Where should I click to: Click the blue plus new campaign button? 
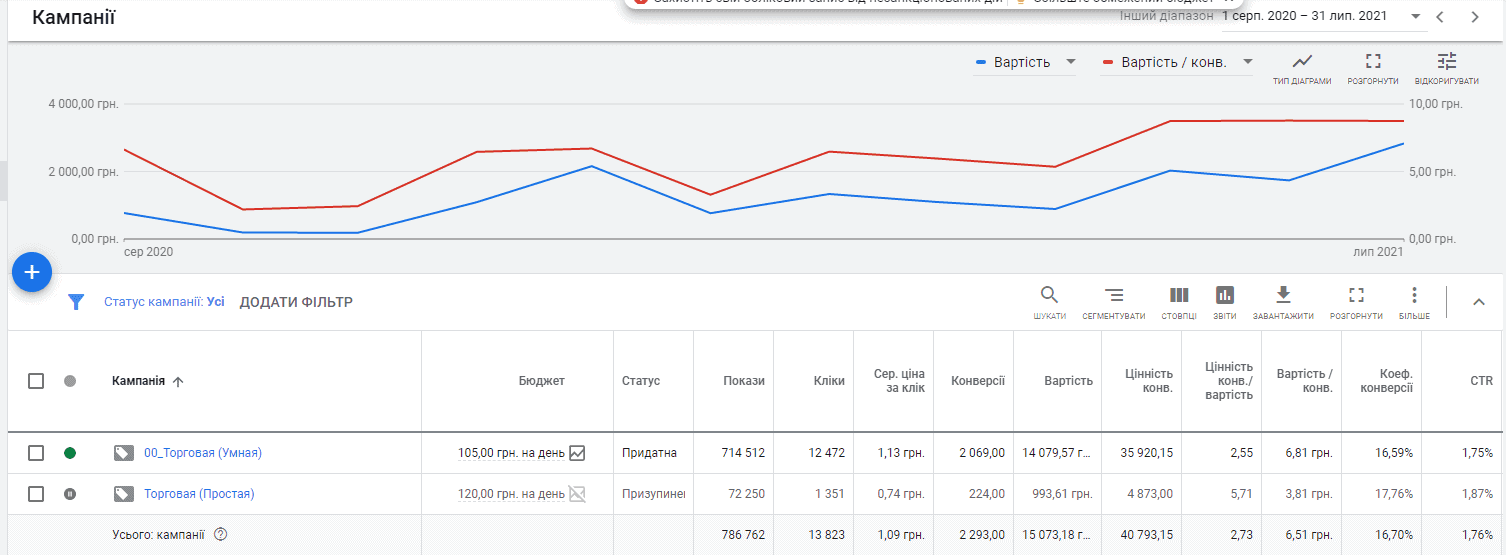click(x=32, y=272)
